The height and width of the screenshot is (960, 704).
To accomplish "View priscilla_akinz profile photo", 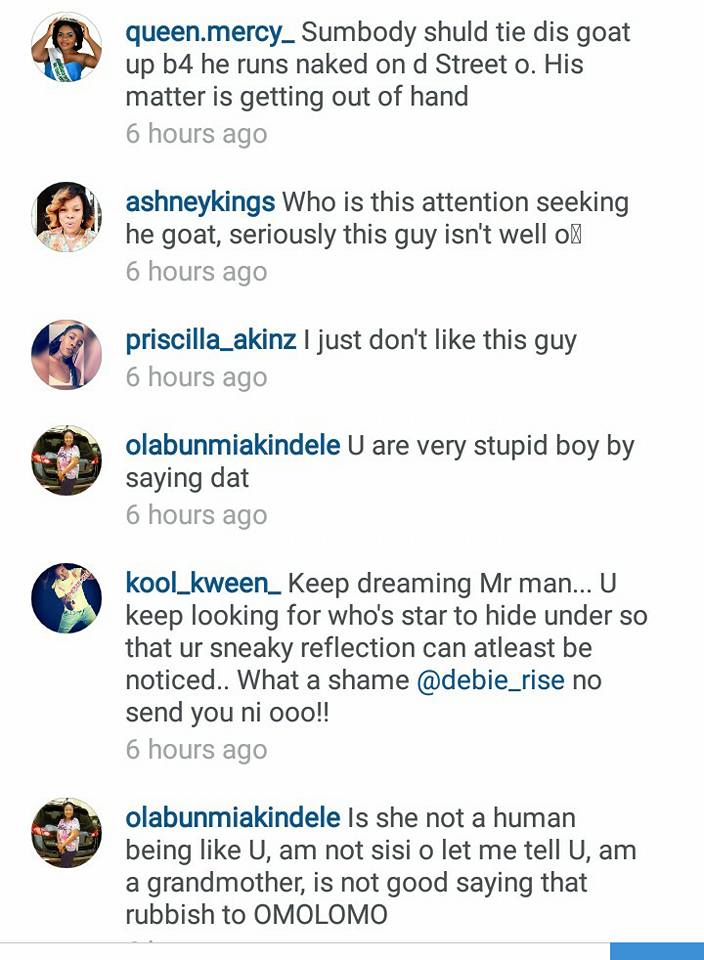I will 66,354.
